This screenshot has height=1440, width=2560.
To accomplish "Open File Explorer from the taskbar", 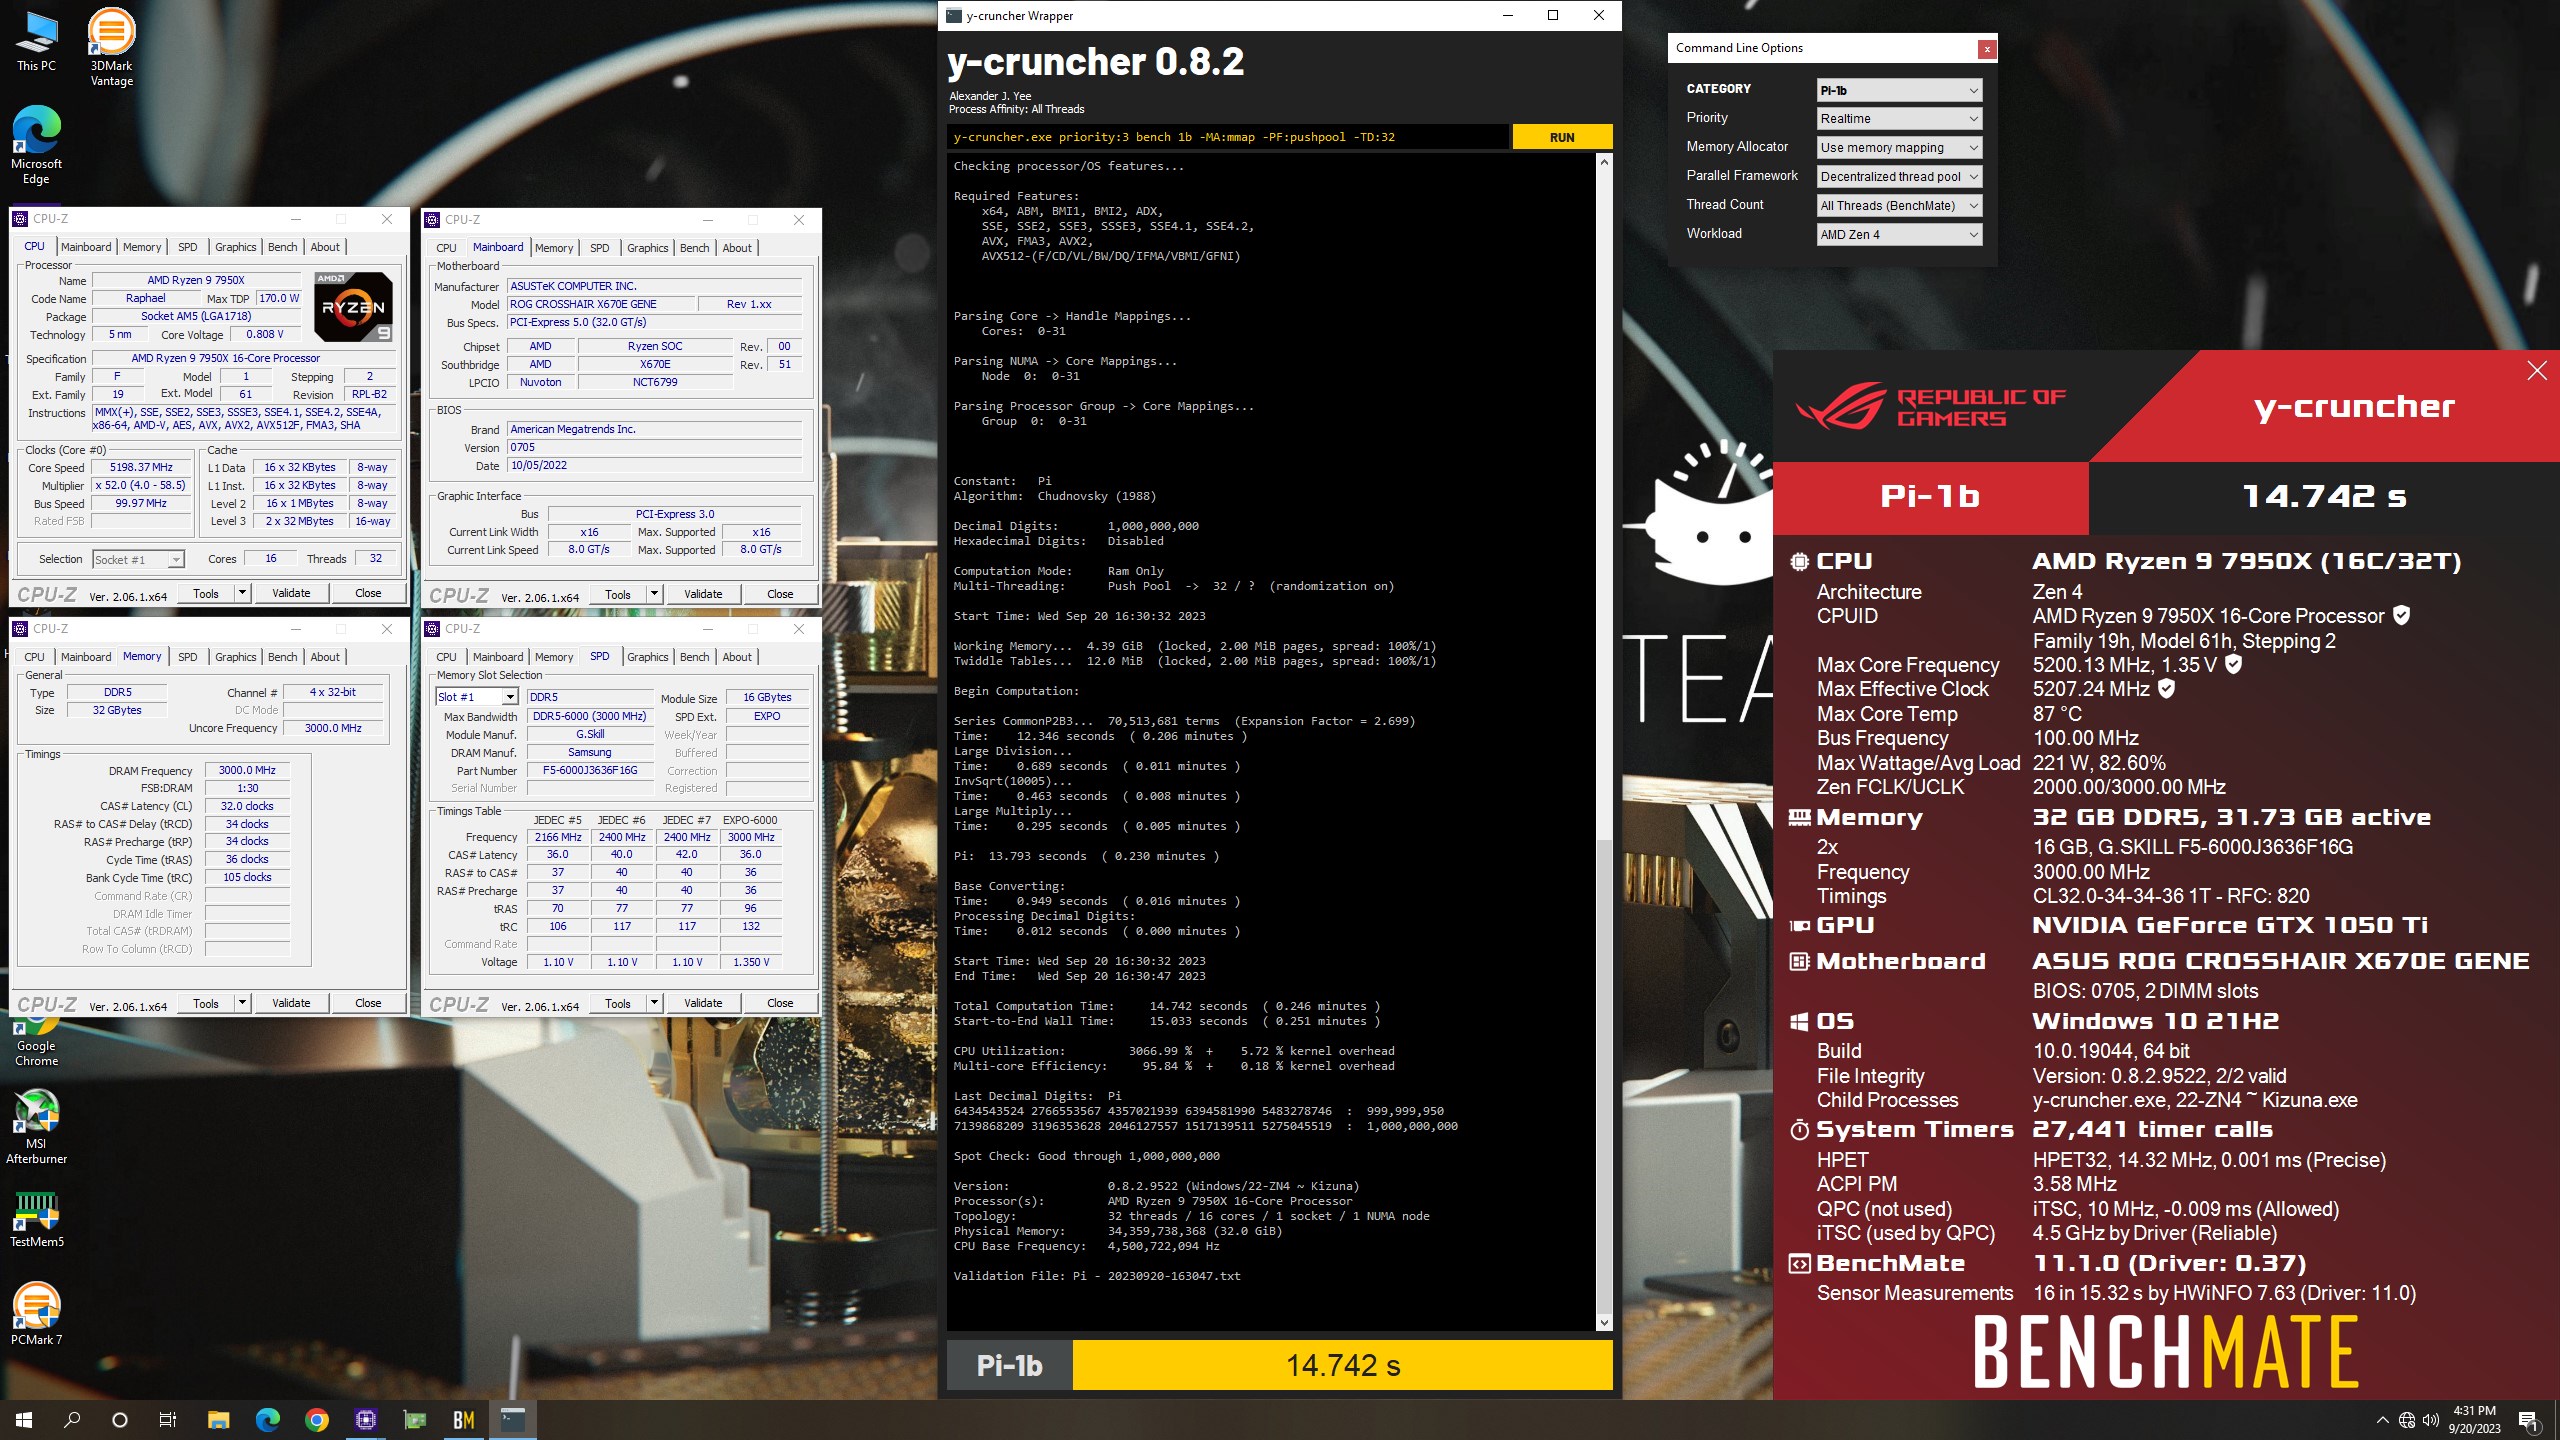I will (x=218, y=1419).
